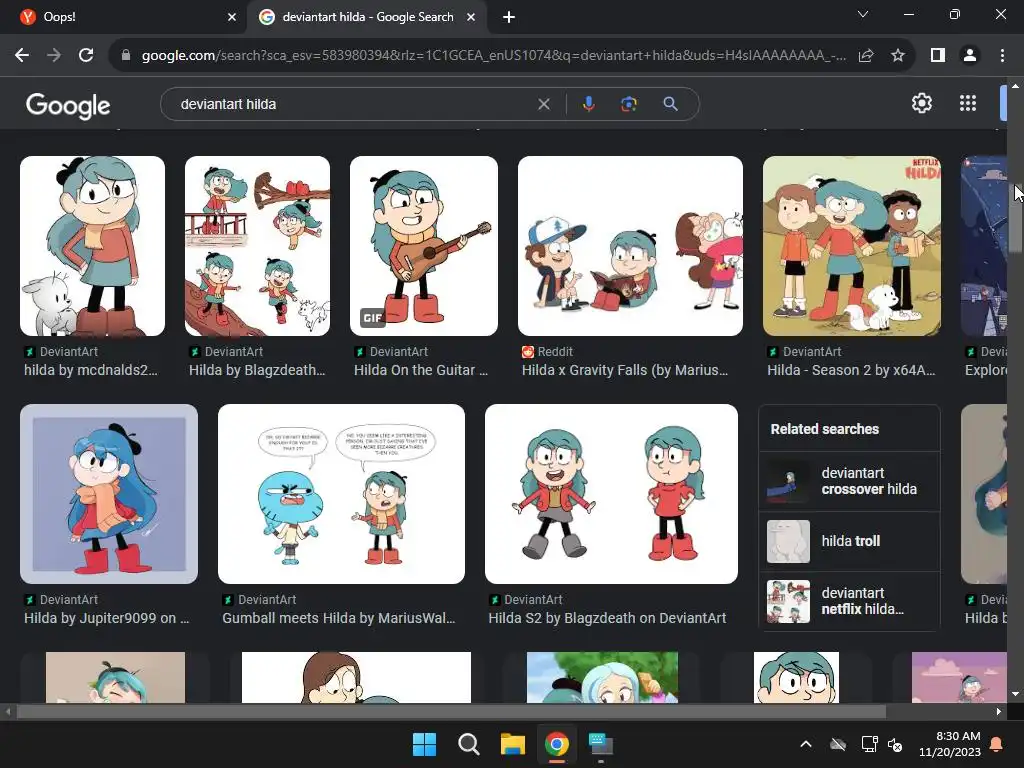Open the Hilda Season 2 Netflix image

[852, 246]
